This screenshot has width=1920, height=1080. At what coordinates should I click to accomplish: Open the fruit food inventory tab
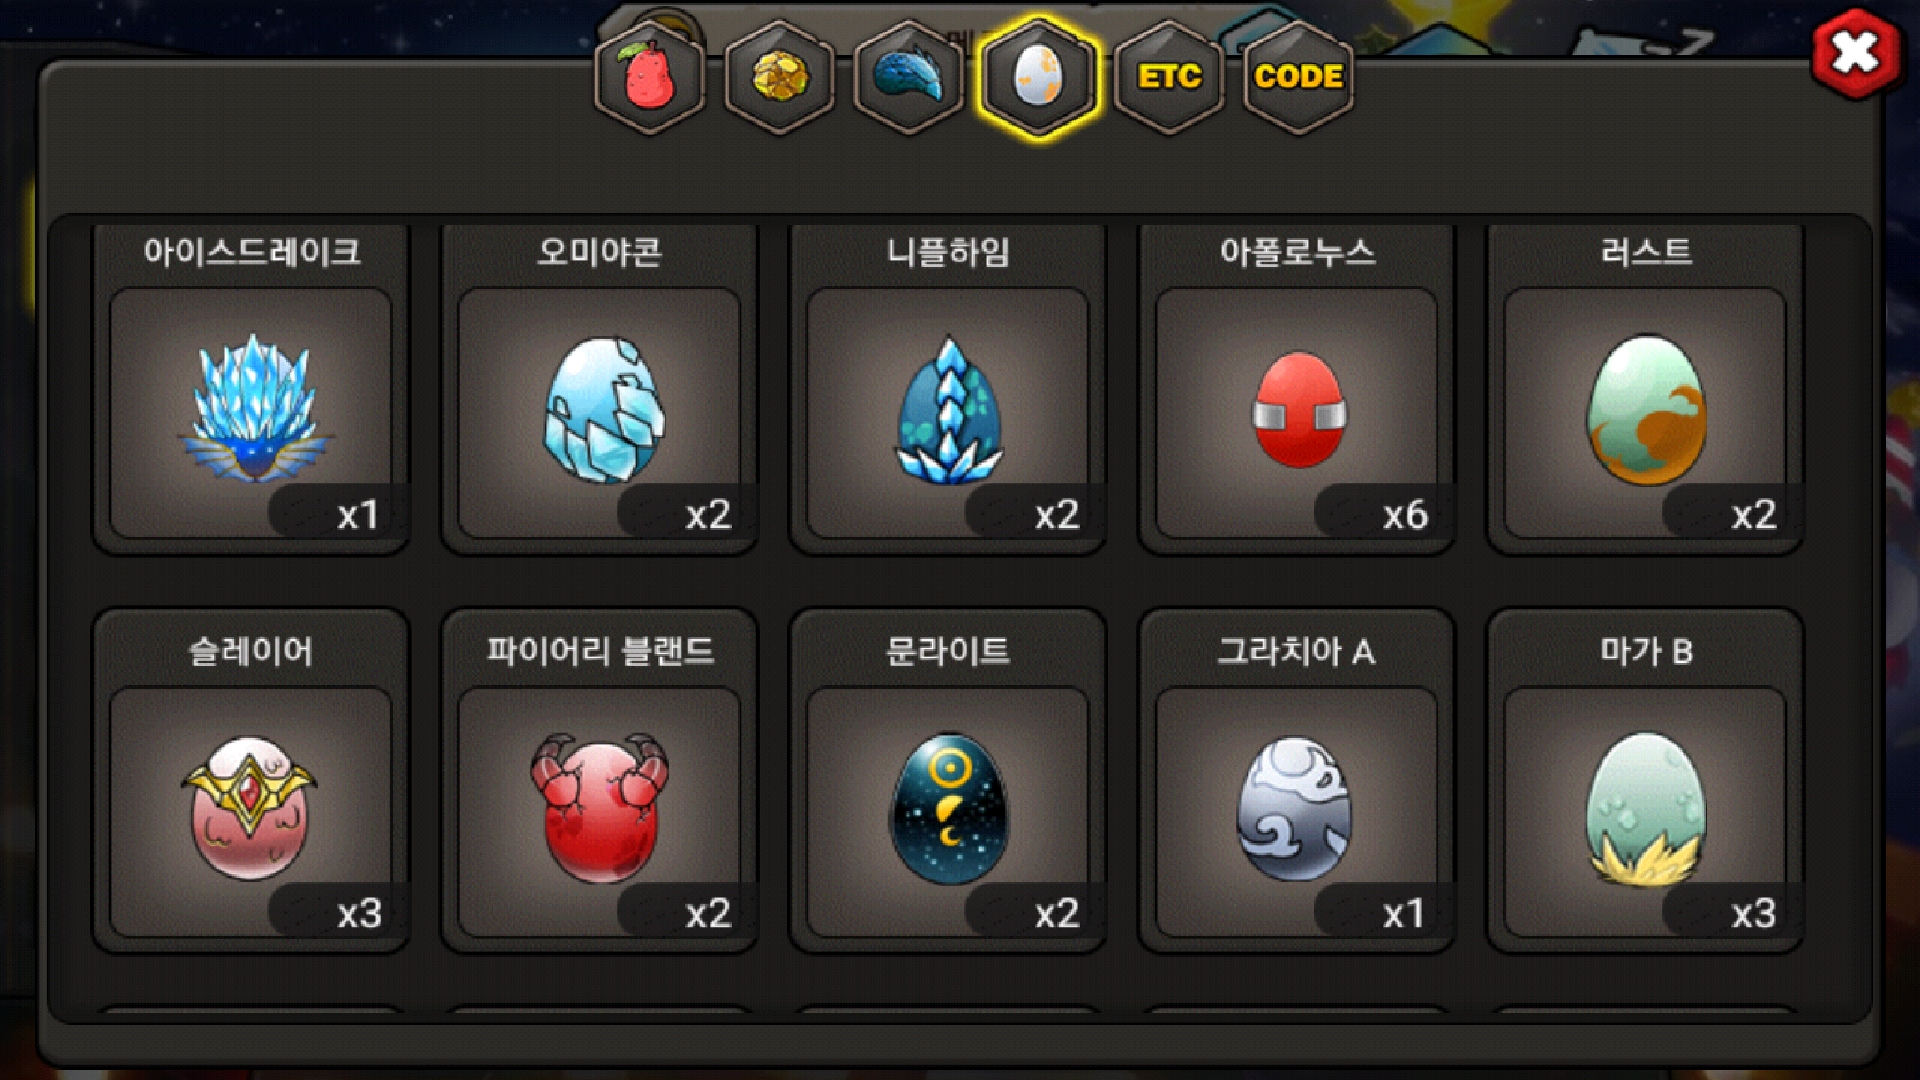pyautogui.click(x=650, y=77)
